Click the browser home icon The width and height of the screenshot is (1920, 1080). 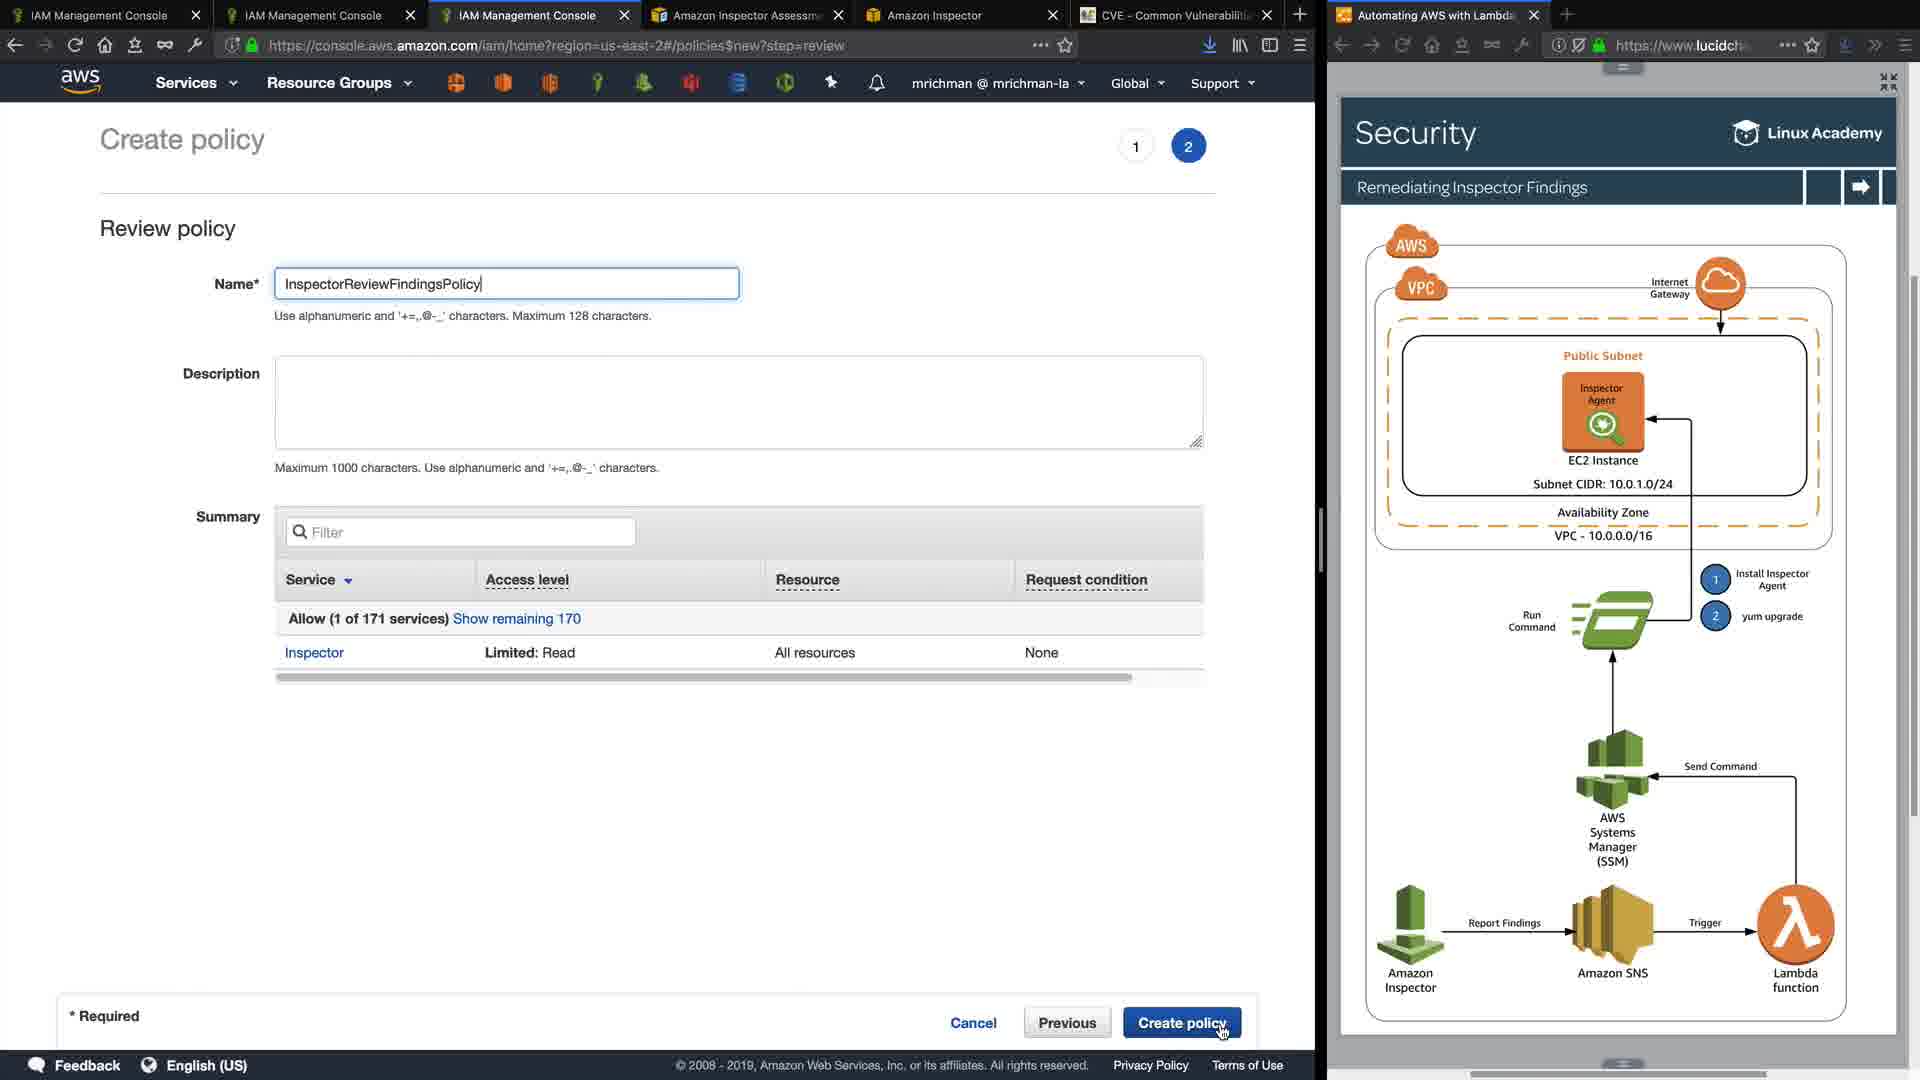point(105,45)
